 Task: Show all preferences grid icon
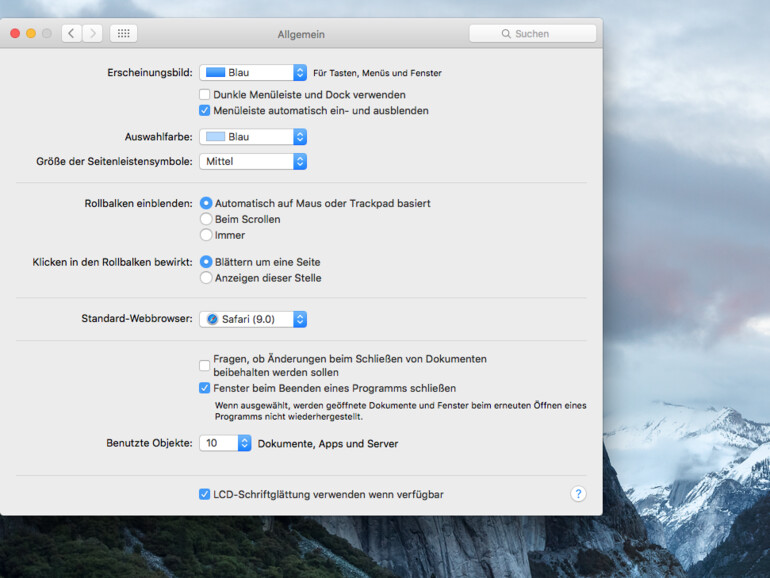click(123, 33)
